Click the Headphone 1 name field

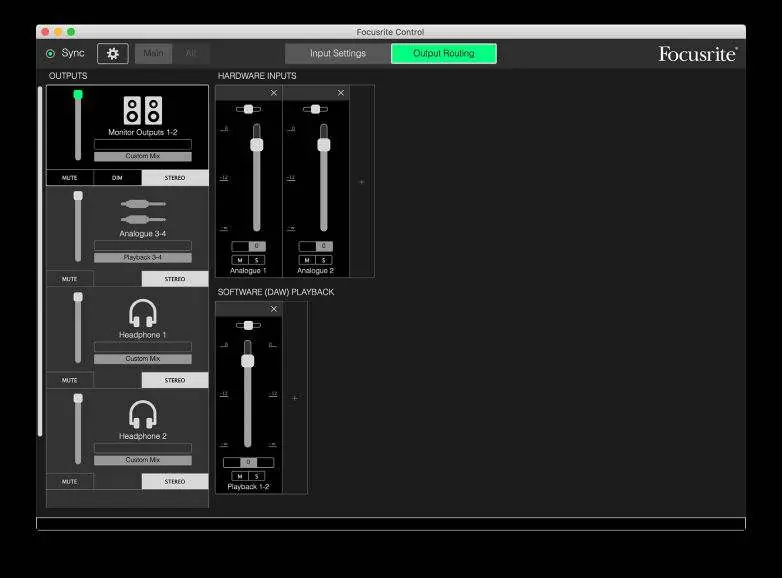pos(143,347)
